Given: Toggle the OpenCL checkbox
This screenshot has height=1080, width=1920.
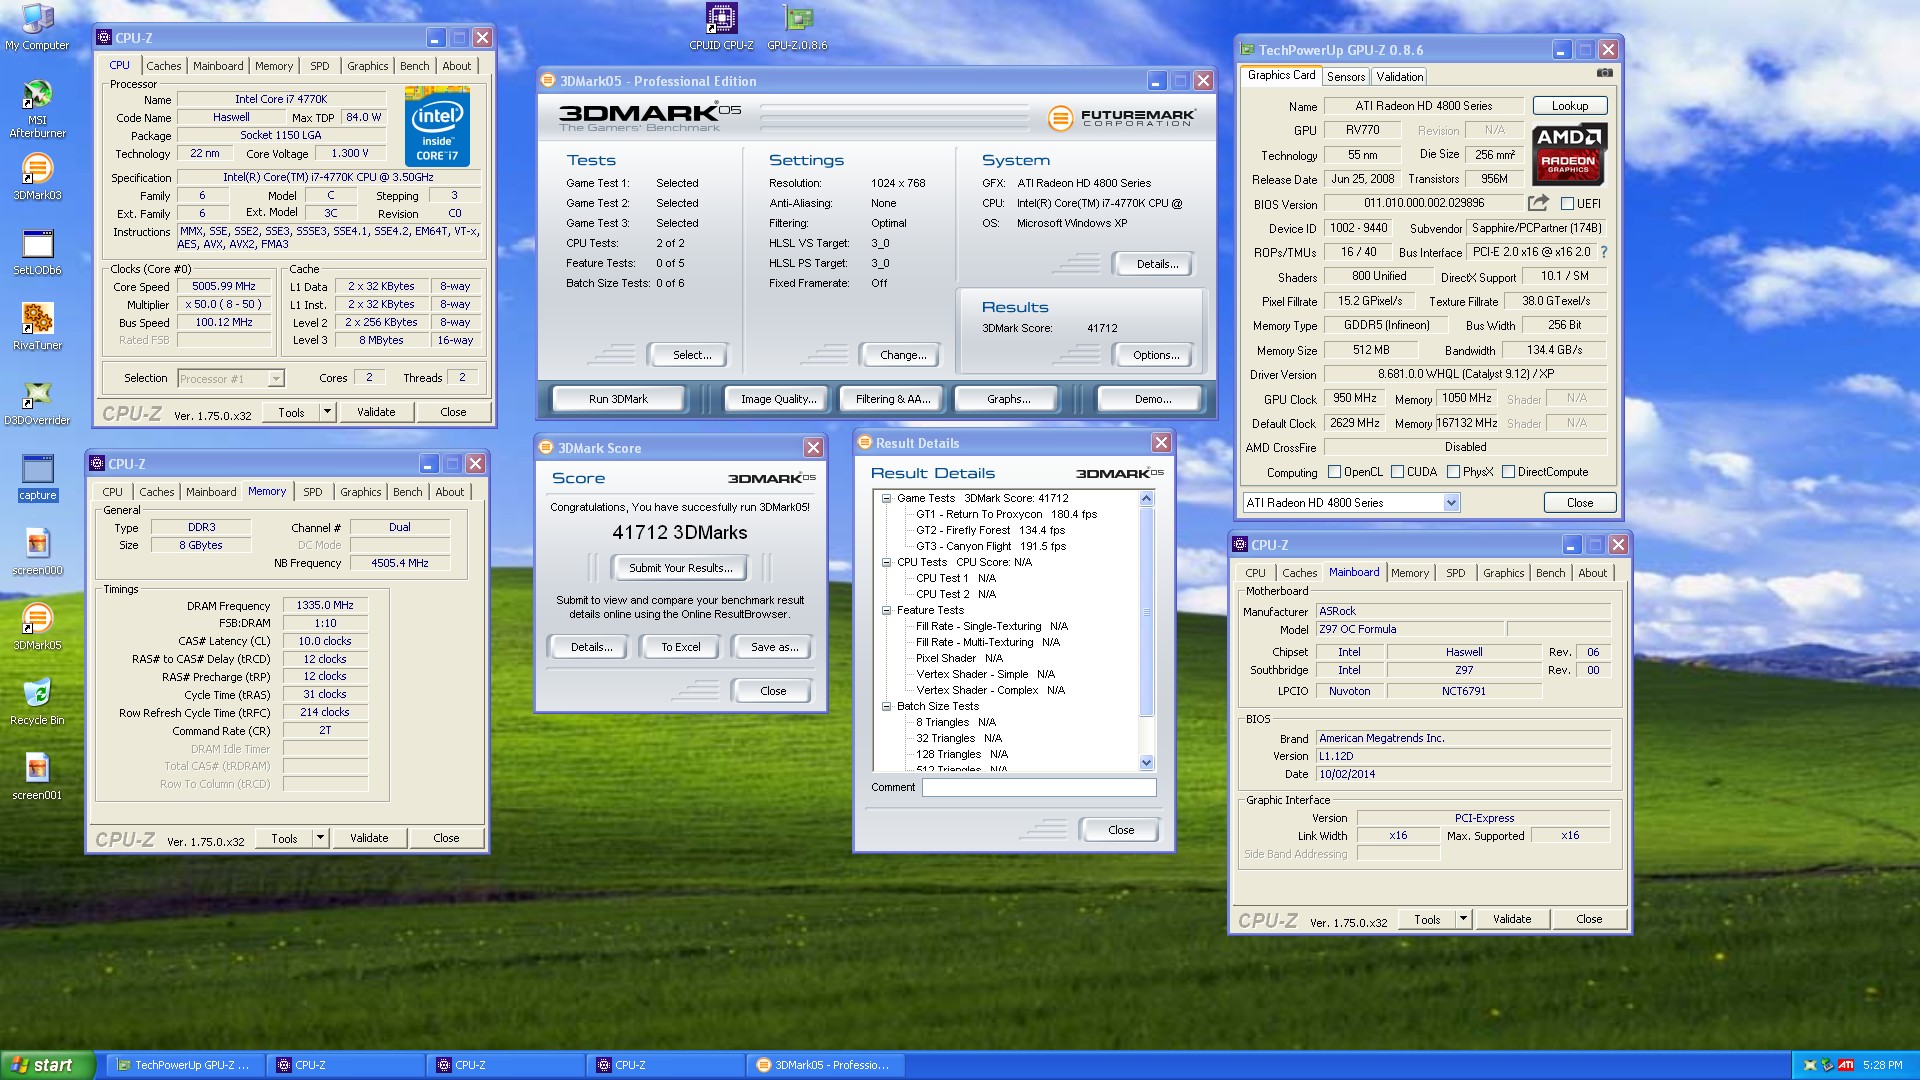Looking at the screenshot, I should click(1334, 472).
